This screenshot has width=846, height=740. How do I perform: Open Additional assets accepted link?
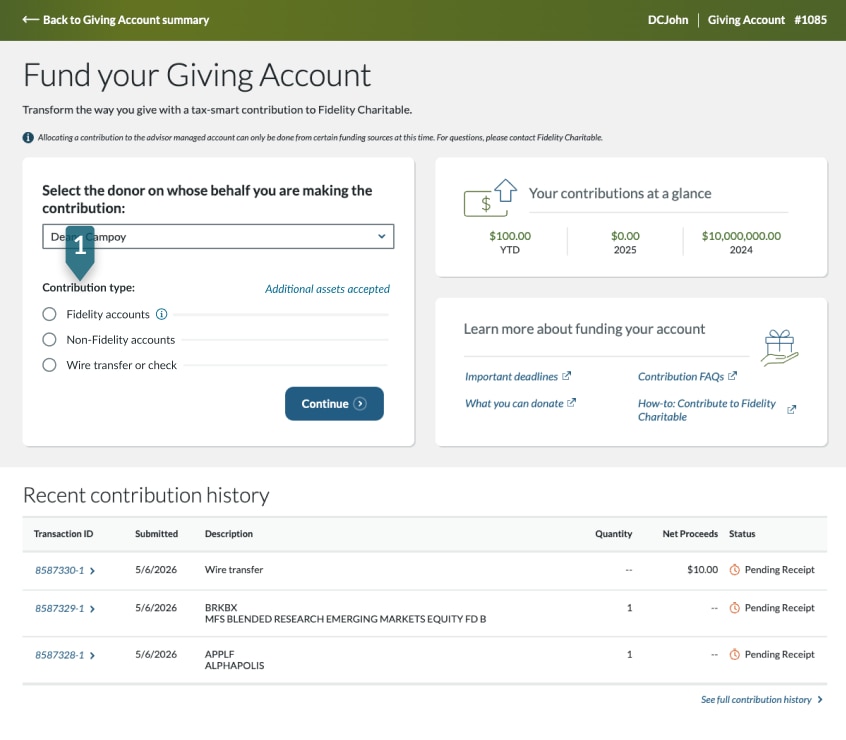tap(327, 289)
